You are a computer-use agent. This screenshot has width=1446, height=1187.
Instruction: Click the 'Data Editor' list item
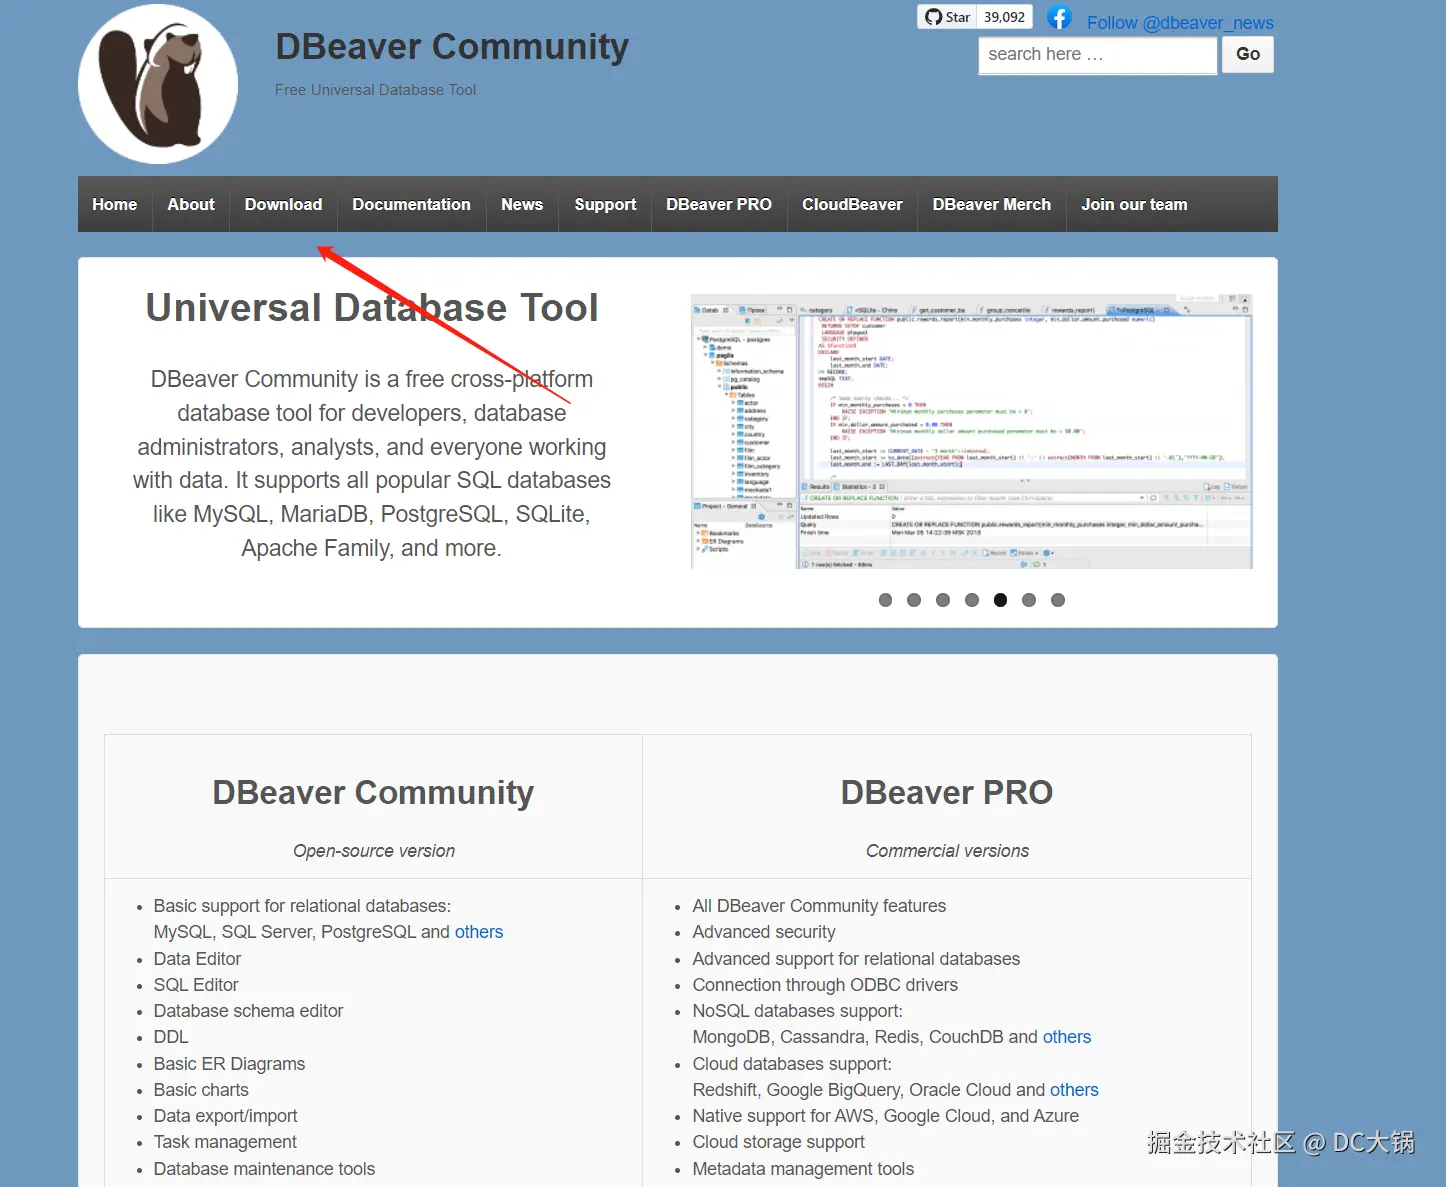click(197, 959)
